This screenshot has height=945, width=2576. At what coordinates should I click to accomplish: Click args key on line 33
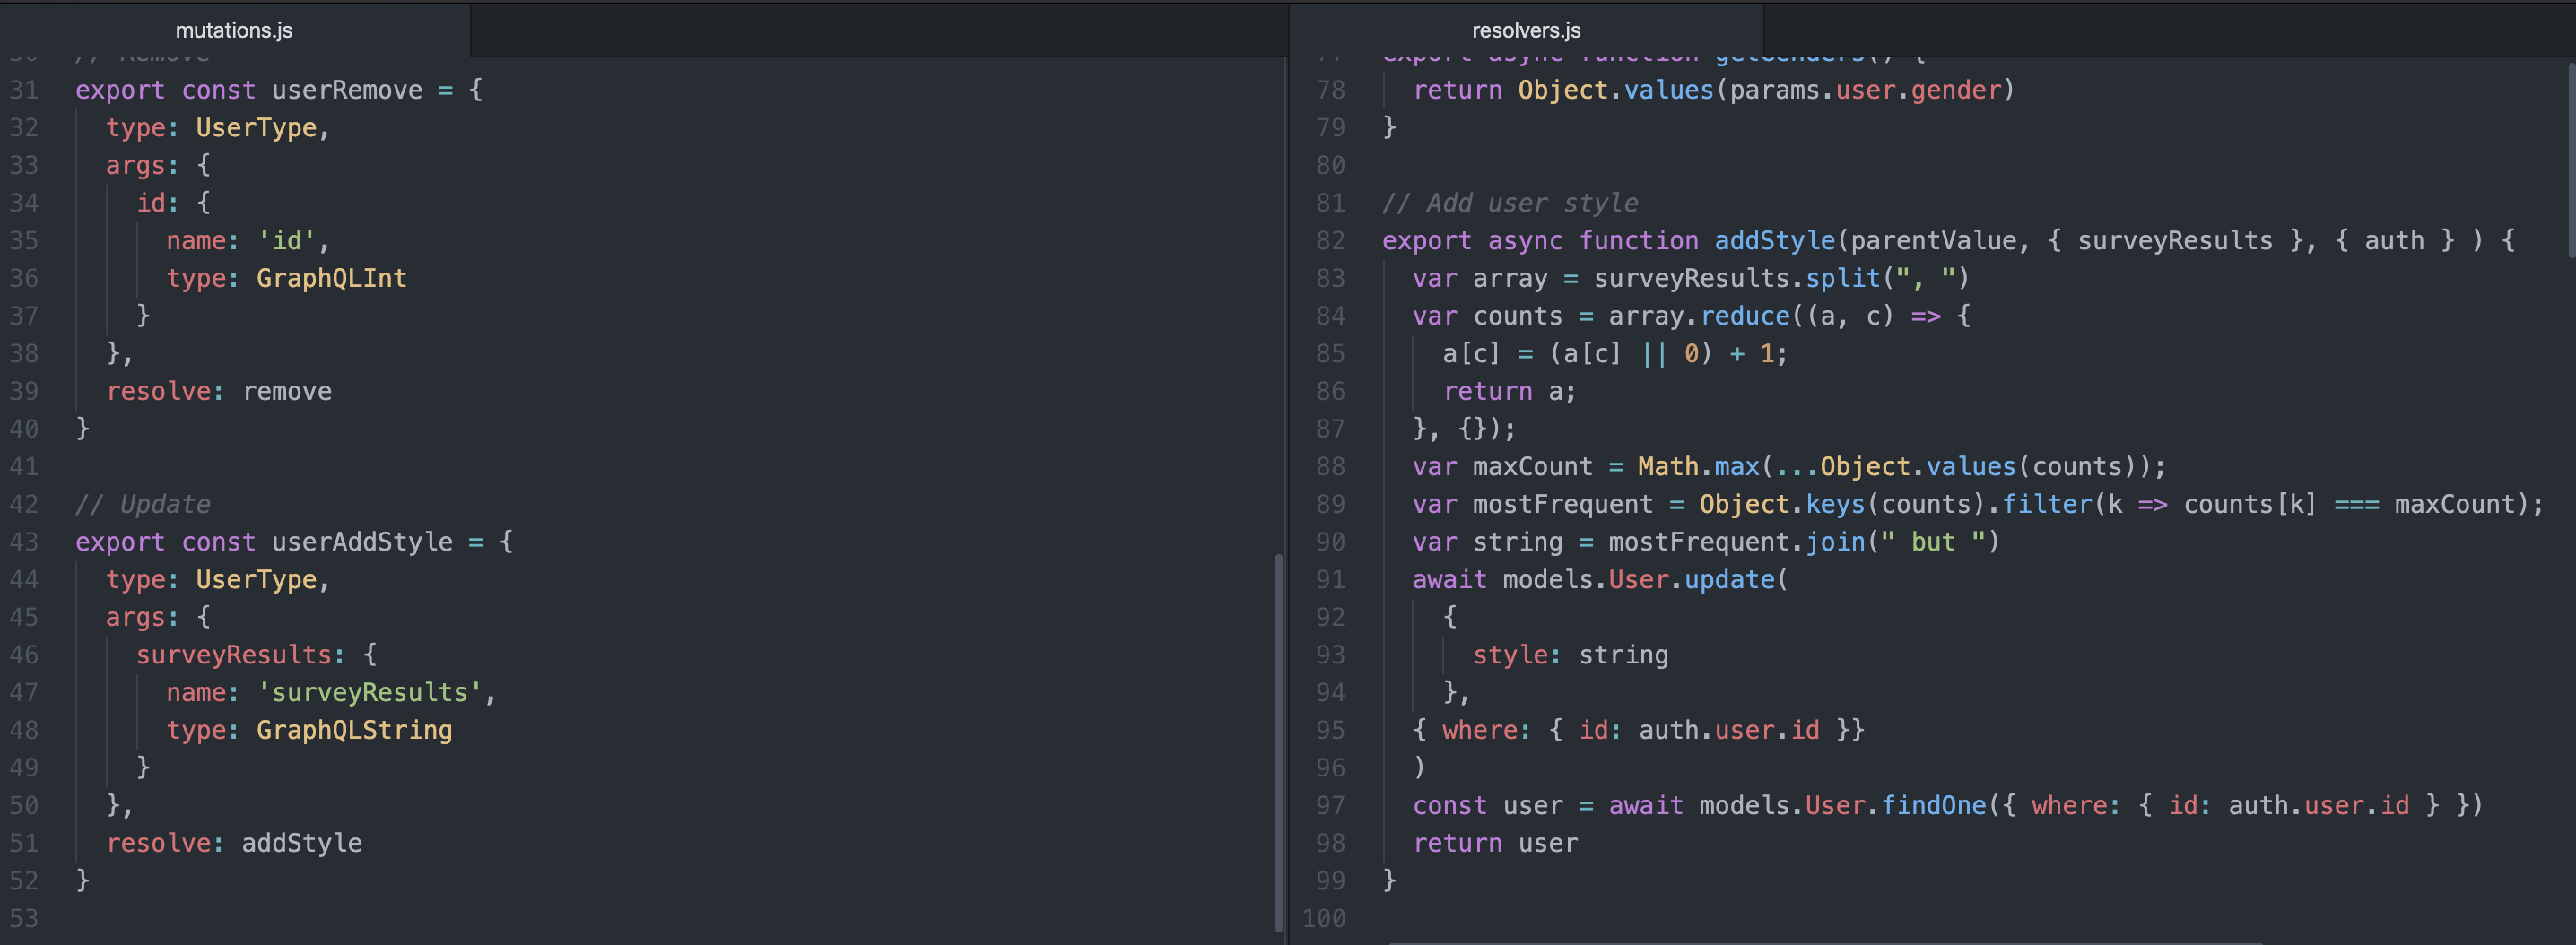(136, 165)
